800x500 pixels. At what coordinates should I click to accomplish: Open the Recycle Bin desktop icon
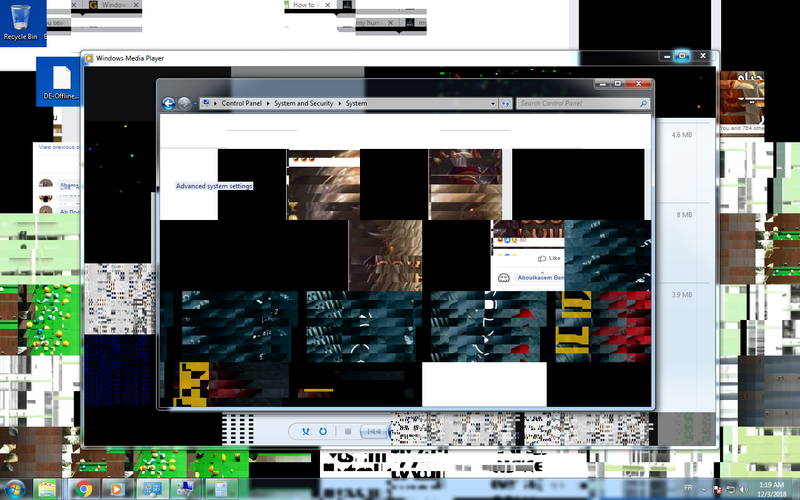20,22
